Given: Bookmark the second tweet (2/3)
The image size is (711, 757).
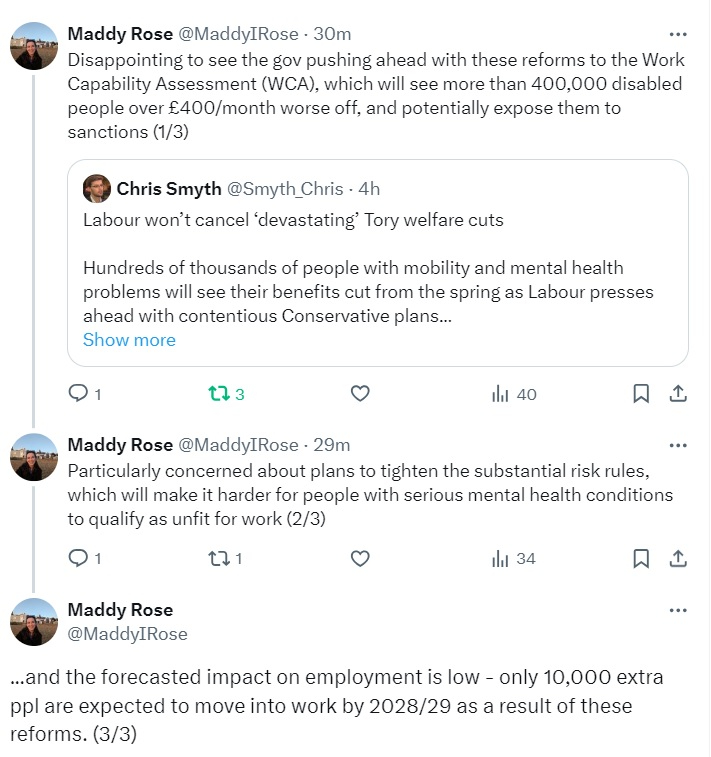Looking at the screenshot, I should (x=641, y=558).
